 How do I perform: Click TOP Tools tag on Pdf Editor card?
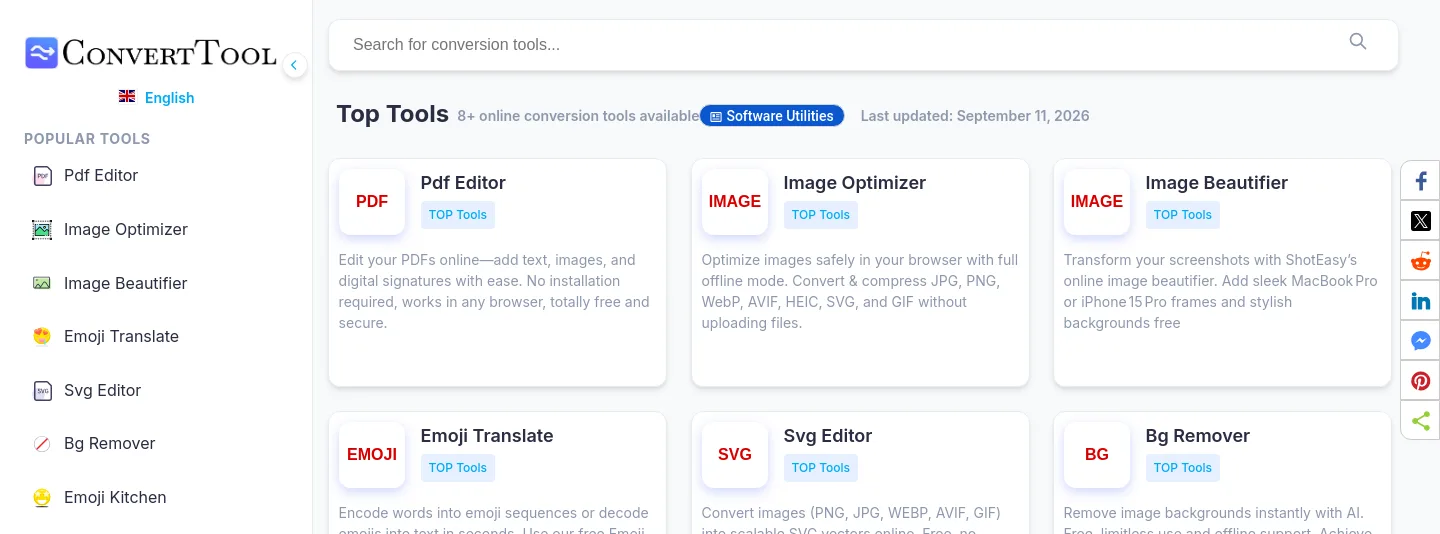click(458, 215)
